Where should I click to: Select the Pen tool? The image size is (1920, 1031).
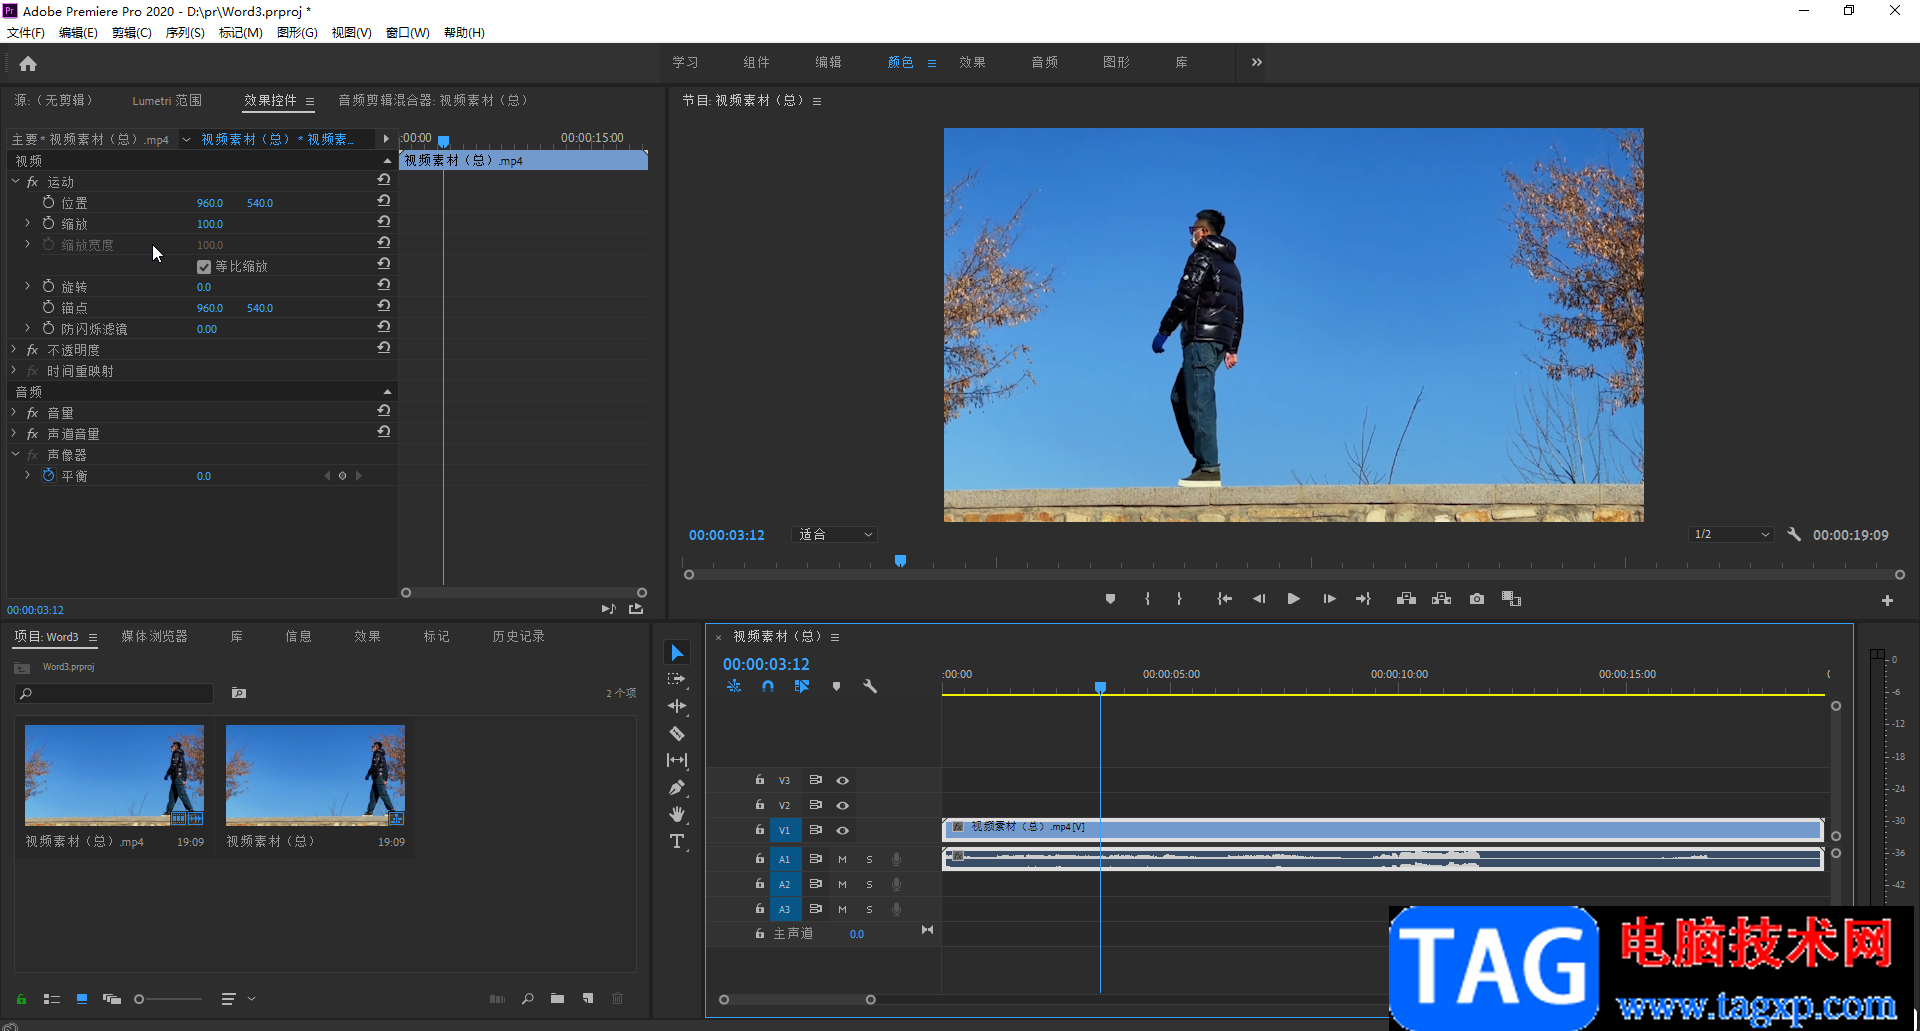(x=677, y=787)
